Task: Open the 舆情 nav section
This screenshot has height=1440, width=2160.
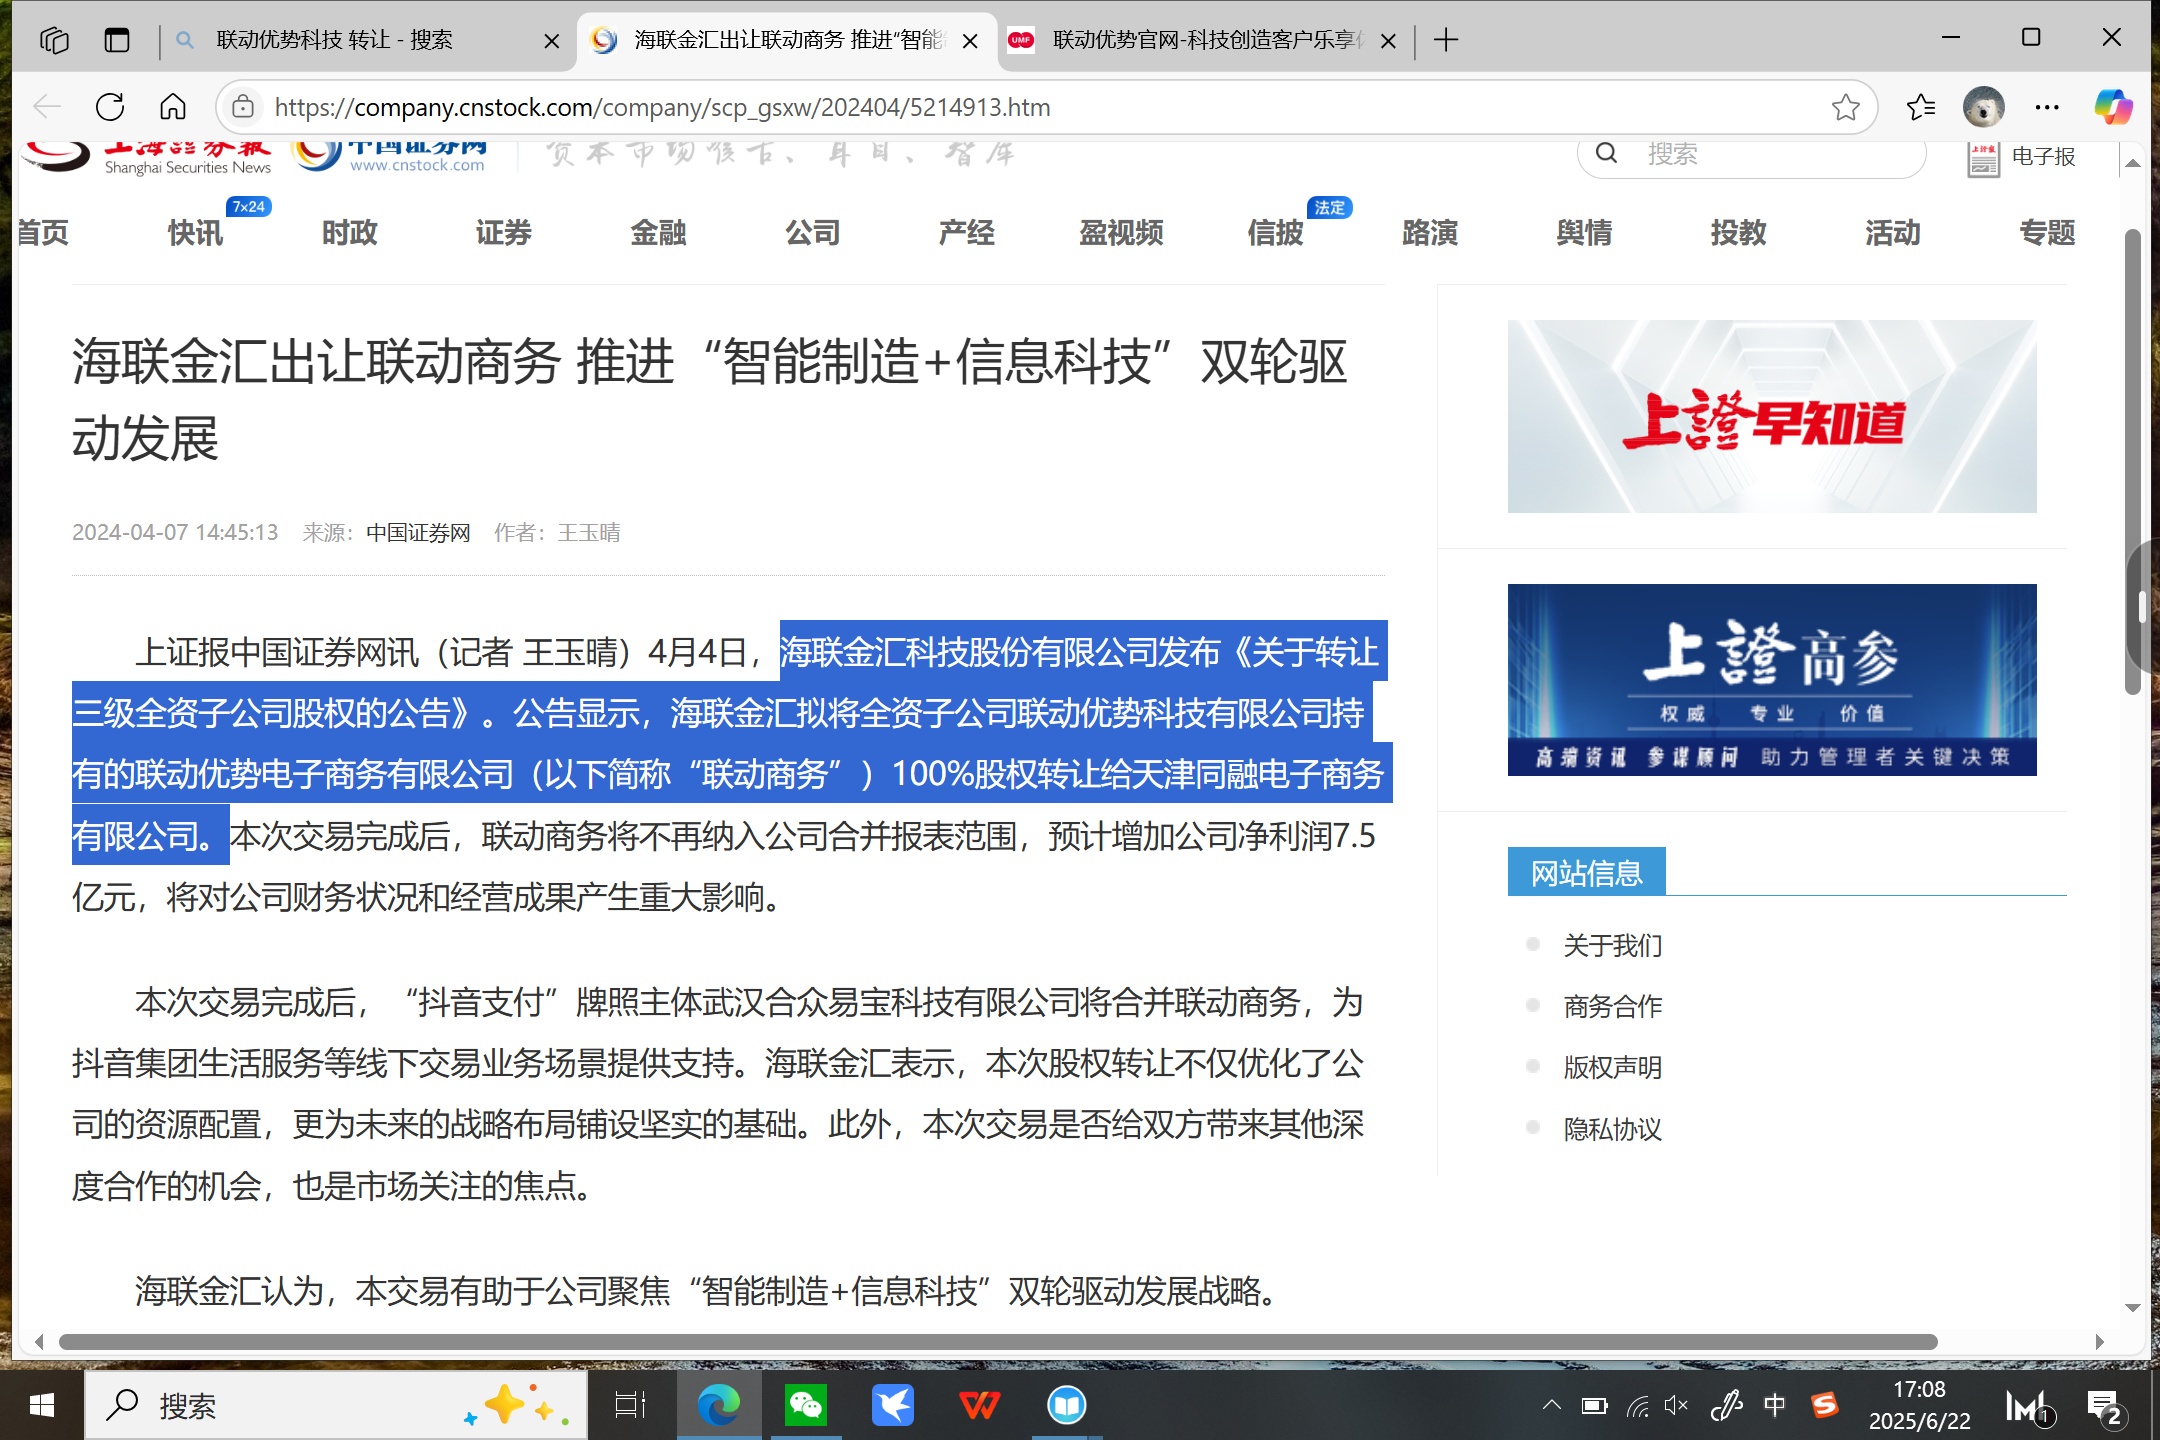Action: 1584,233
